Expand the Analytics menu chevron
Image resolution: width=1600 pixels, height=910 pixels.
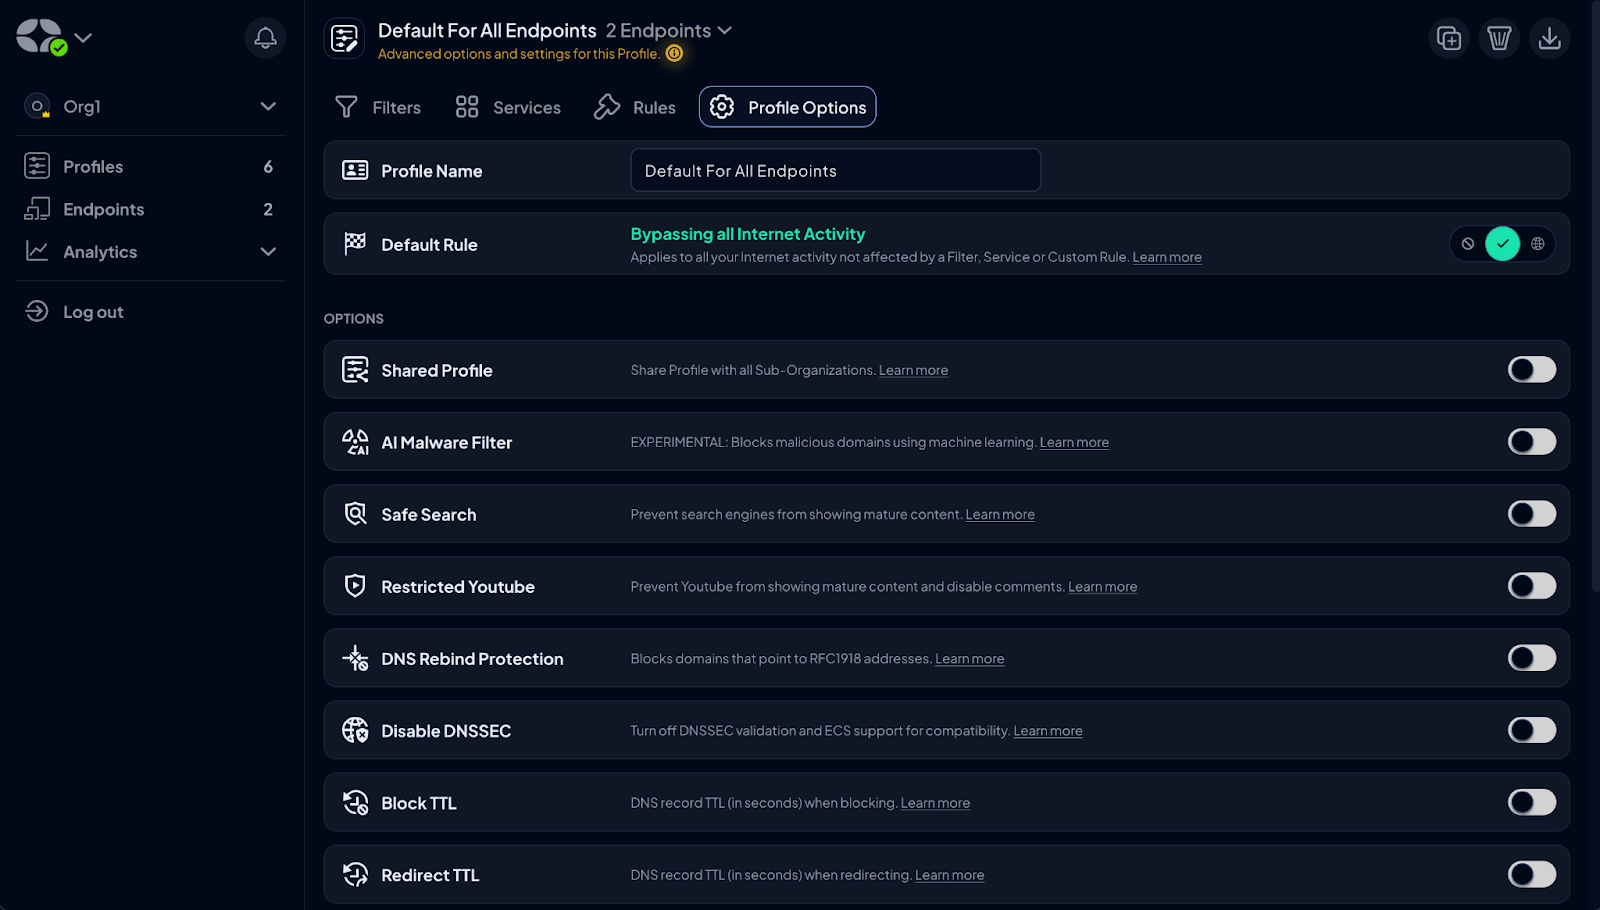pos(268,251)
